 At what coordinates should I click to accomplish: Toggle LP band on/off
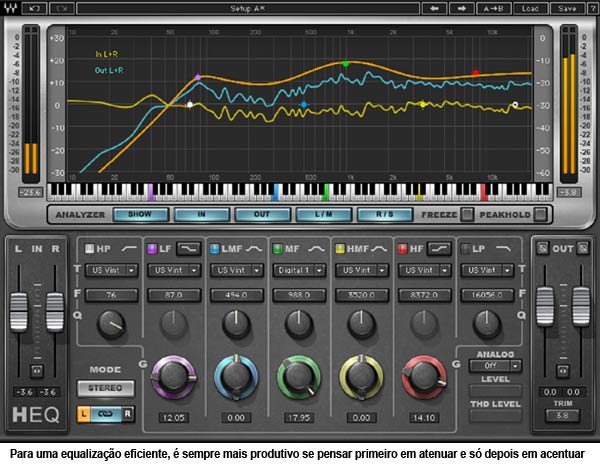[x=465, y=249]
